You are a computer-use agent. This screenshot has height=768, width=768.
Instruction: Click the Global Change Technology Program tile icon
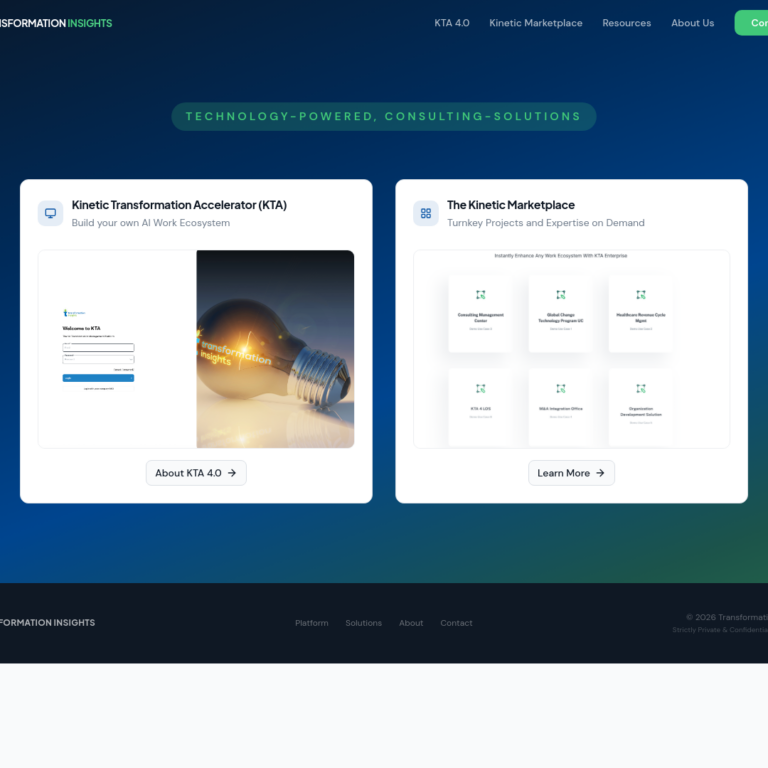561,295
